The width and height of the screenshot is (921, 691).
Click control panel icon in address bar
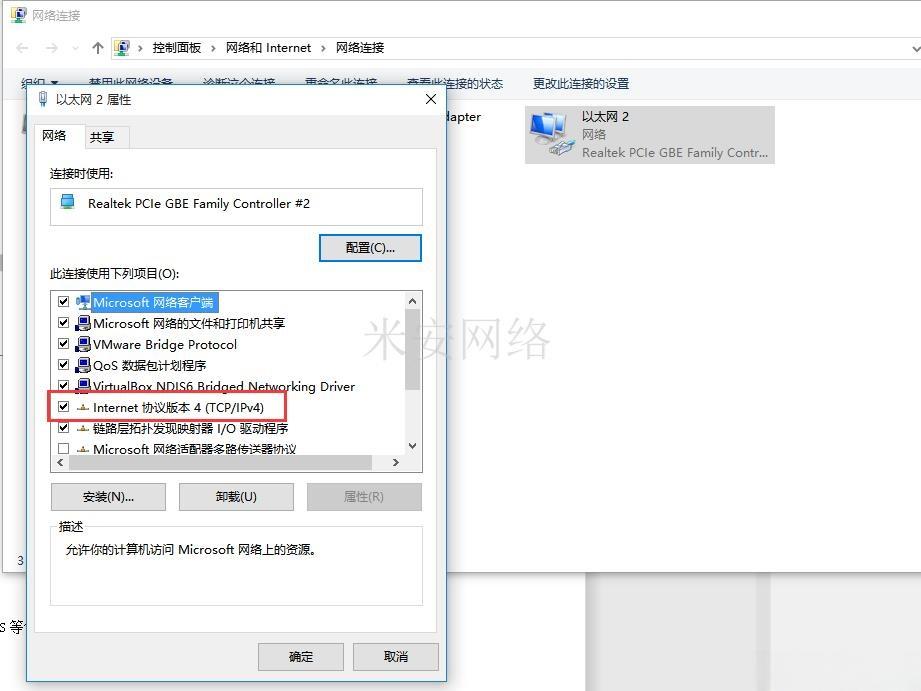(122, 48)
